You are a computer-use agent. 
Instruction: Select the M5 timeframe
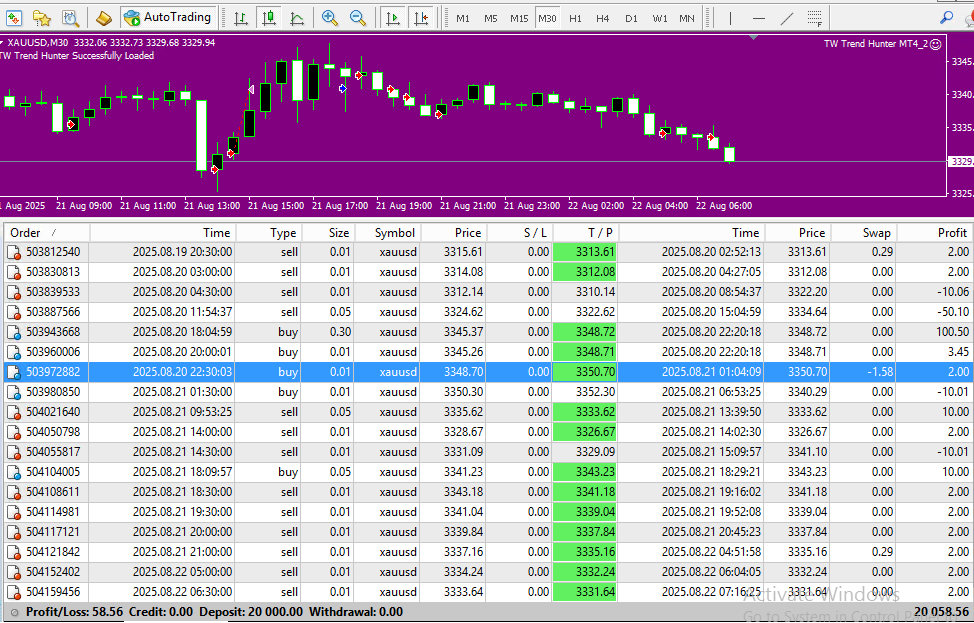491,19
